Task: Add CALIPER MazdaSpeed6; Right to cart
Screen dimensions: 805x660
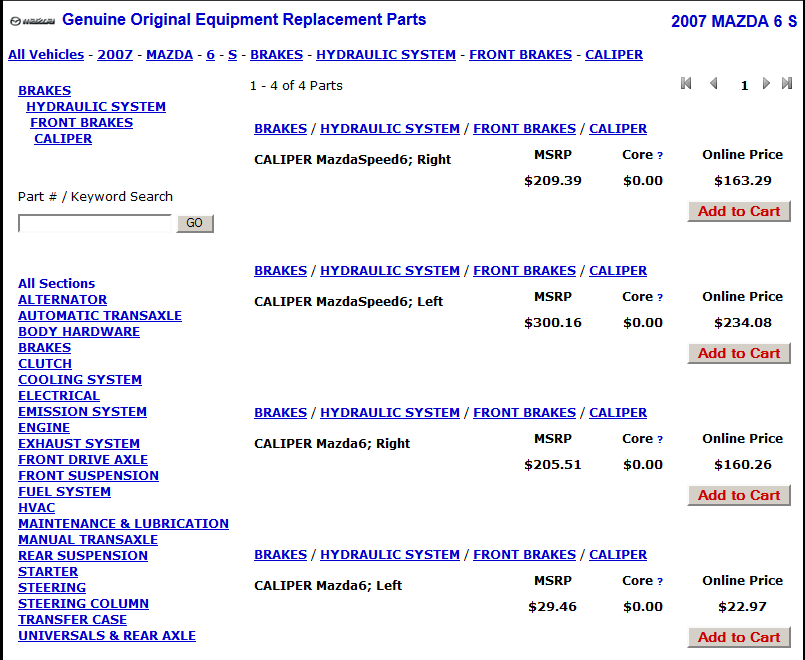Action: pos(739,211)
